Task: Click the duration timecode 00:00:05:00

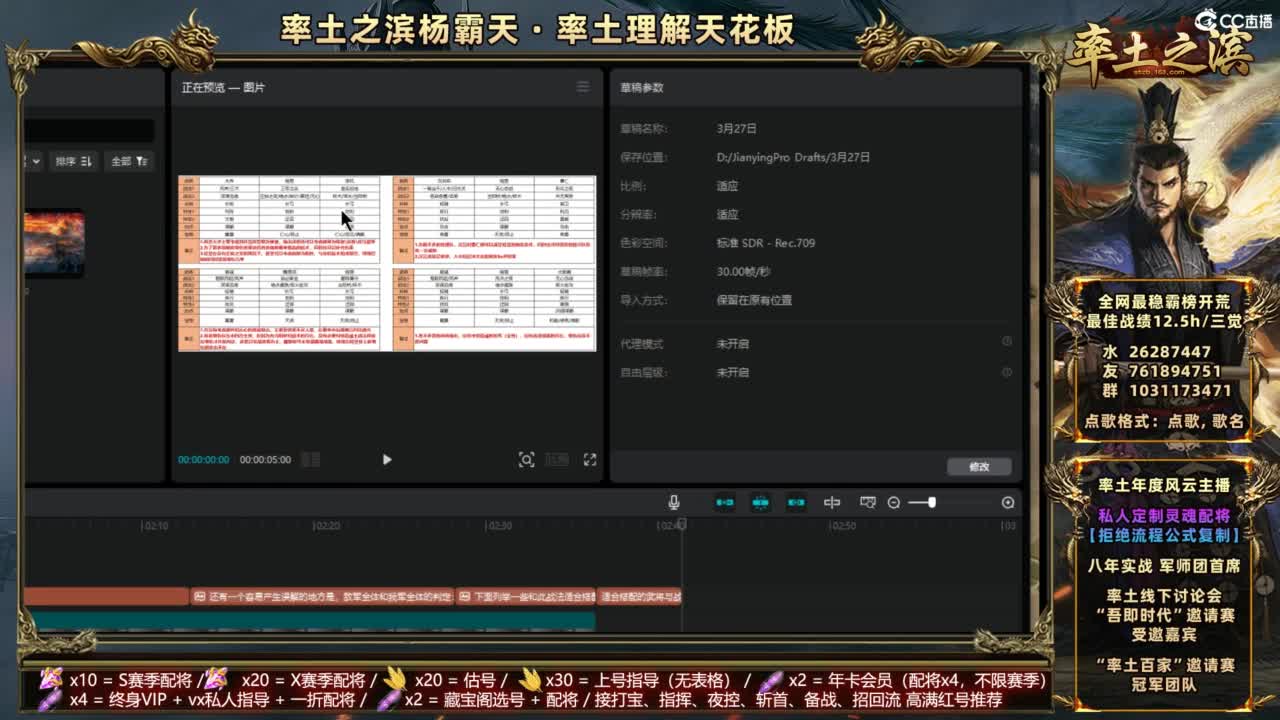Action: [x=265, y=460]
